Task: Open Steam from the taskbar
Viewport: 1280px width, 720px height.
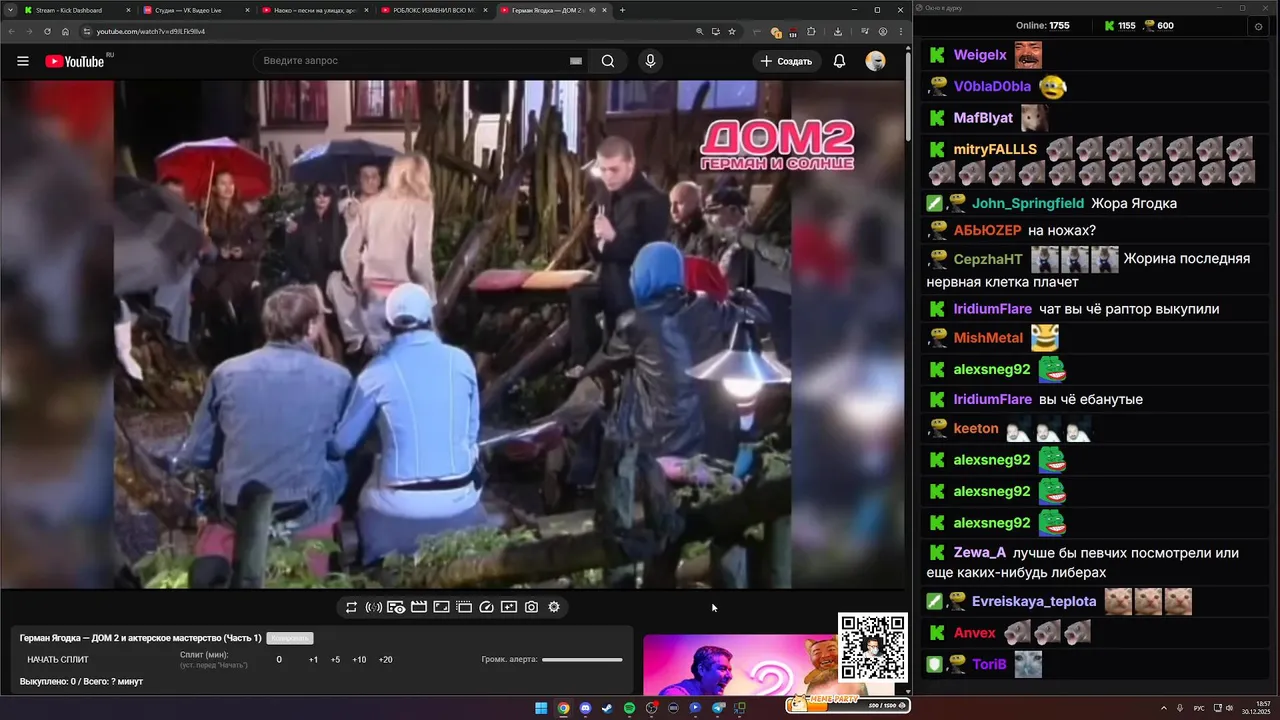Action: (607, 708)
